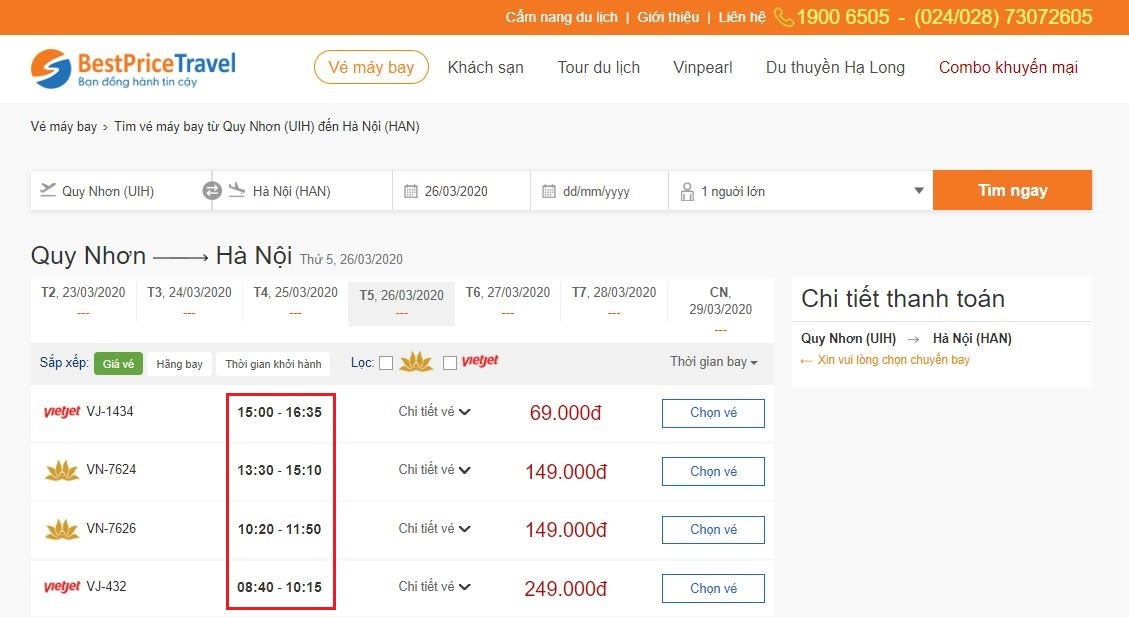This screenshot has height=617, width=1129.
Task: Click price '69.000đ'
Action: click(565, 413)
